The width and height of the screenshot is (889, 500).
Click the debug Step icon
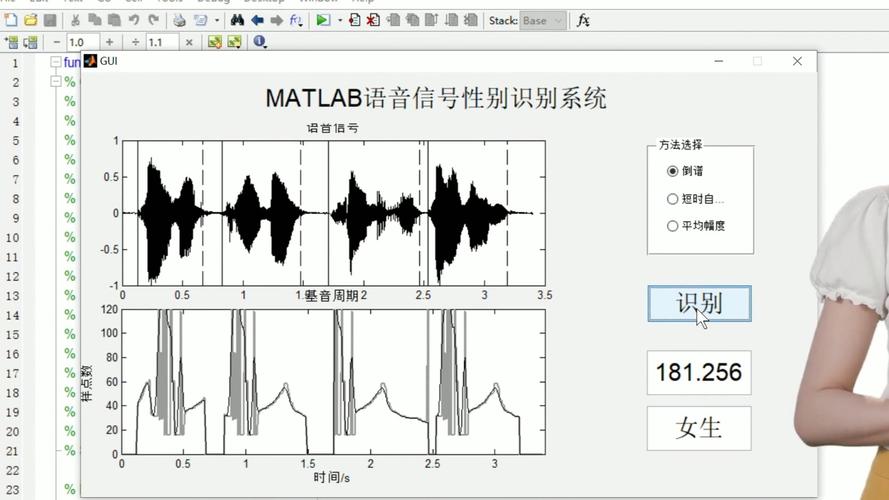tap(393, 20)
